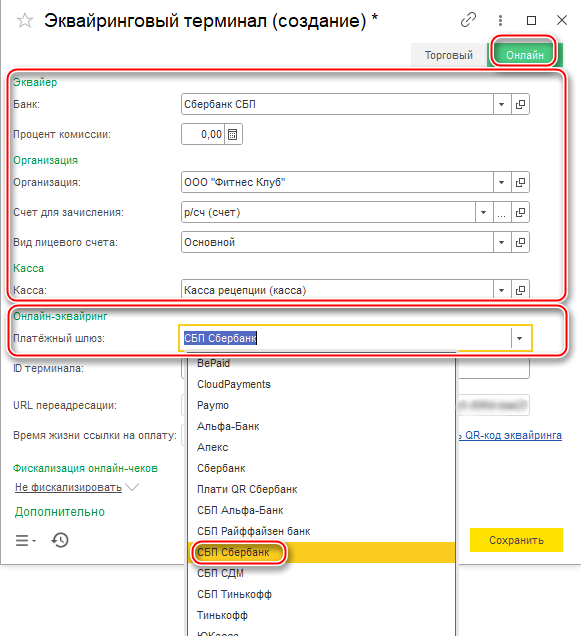Viewport: 581px width, 636px height.
Task: Select highlighted СБП Сбербанк list option
Action: [322, 552]
